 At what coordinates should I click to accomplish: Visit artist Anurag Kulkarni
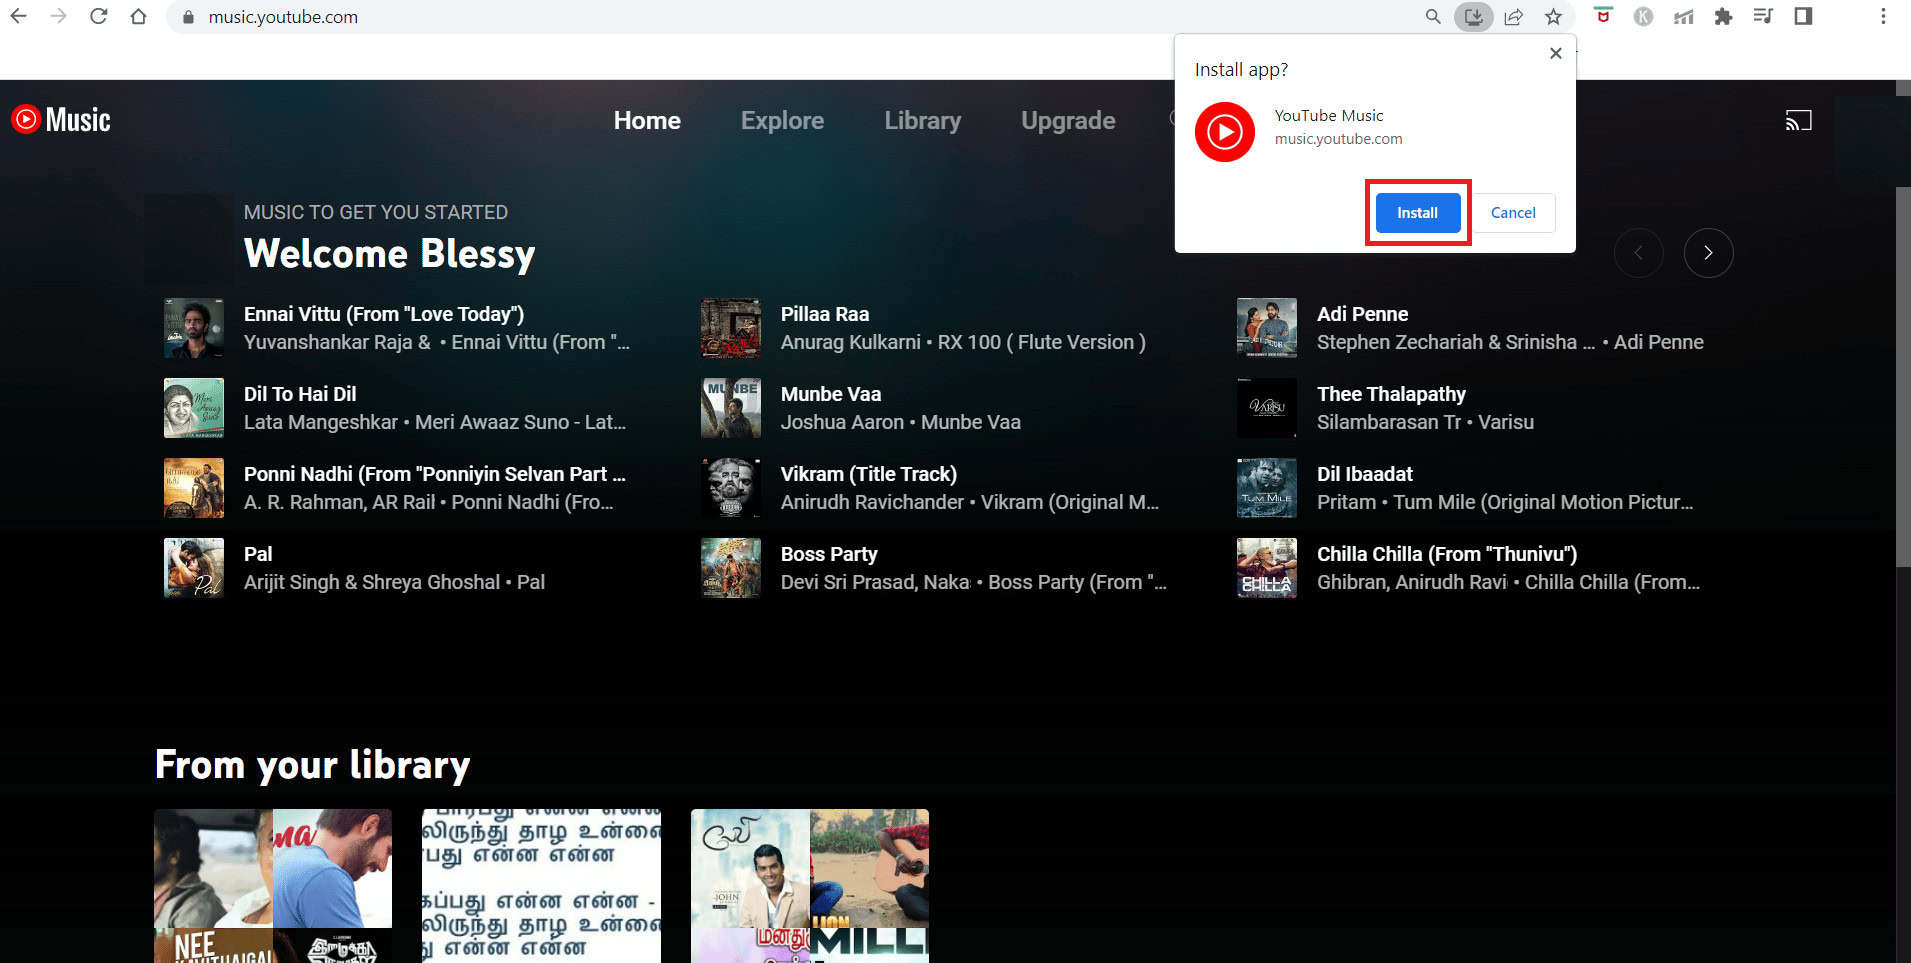click(x=851, y=342)
